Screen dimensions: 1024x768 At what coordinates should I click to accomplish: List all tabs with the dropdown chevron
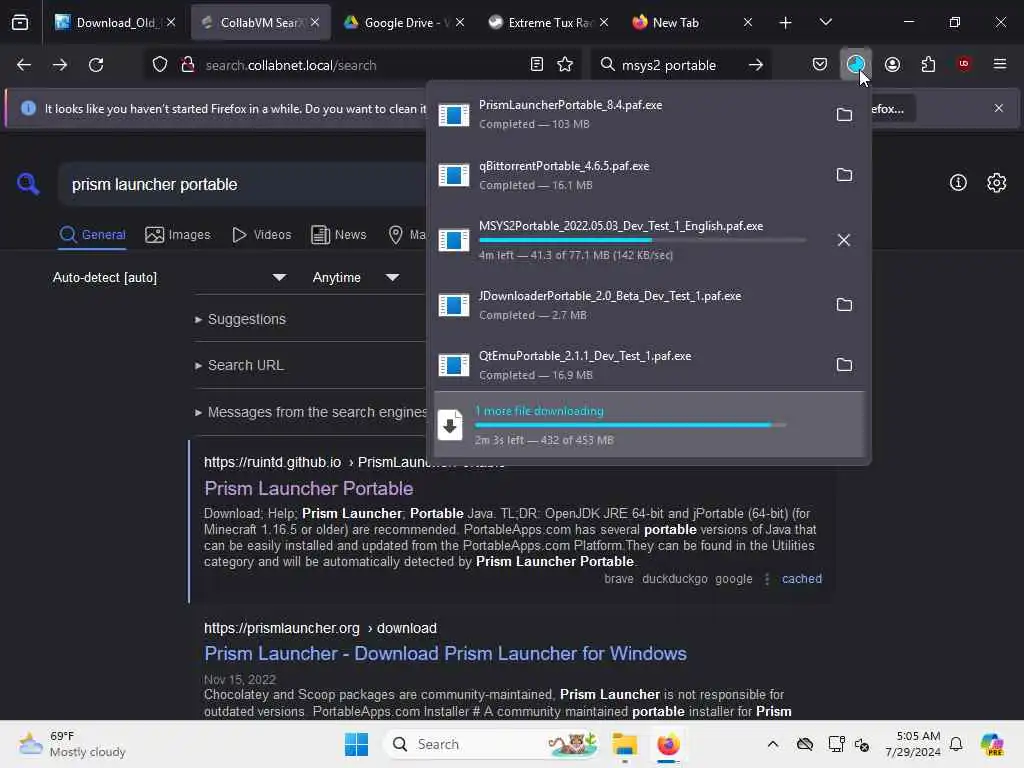coord(825,23)
